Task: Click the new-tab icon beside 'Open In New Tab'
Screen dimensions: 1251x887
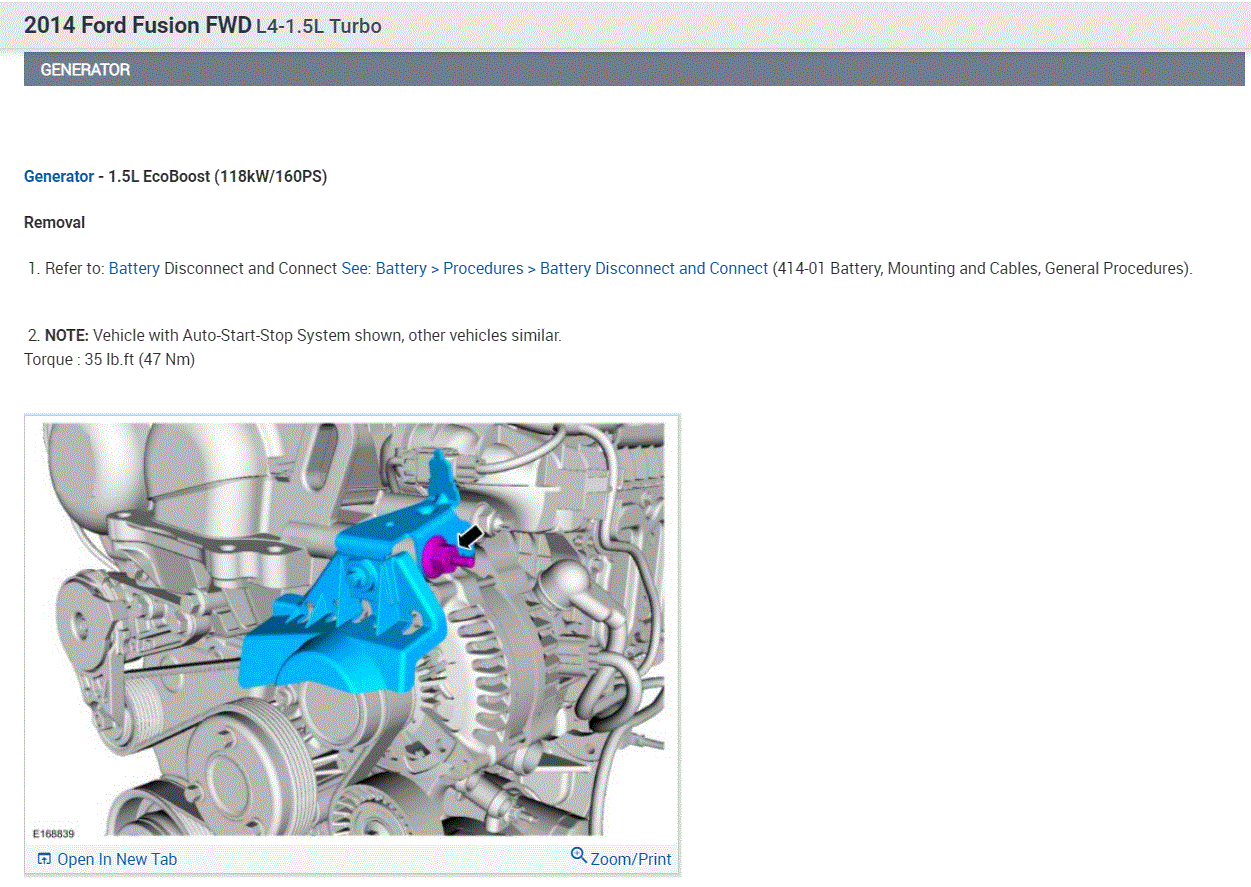Action: tap(44, 859)
